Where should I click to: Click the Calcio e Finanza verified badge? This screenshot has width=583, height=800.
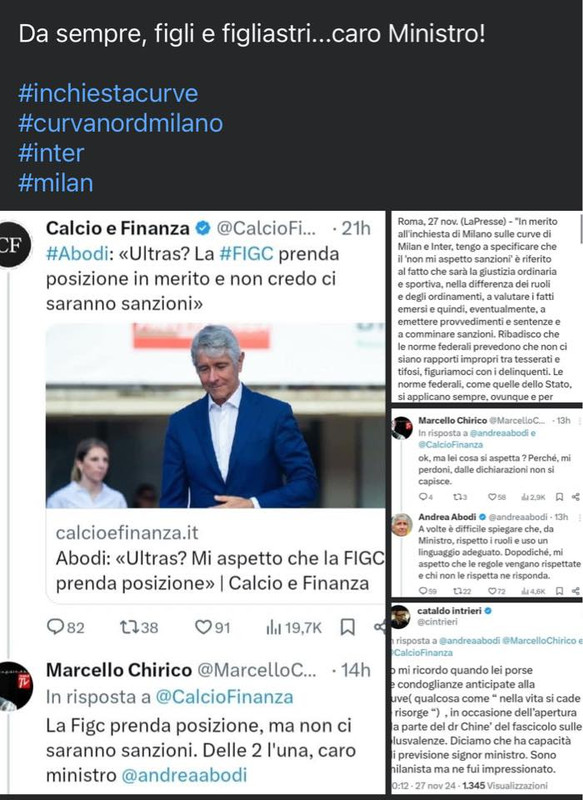click(x=203, y=228)
